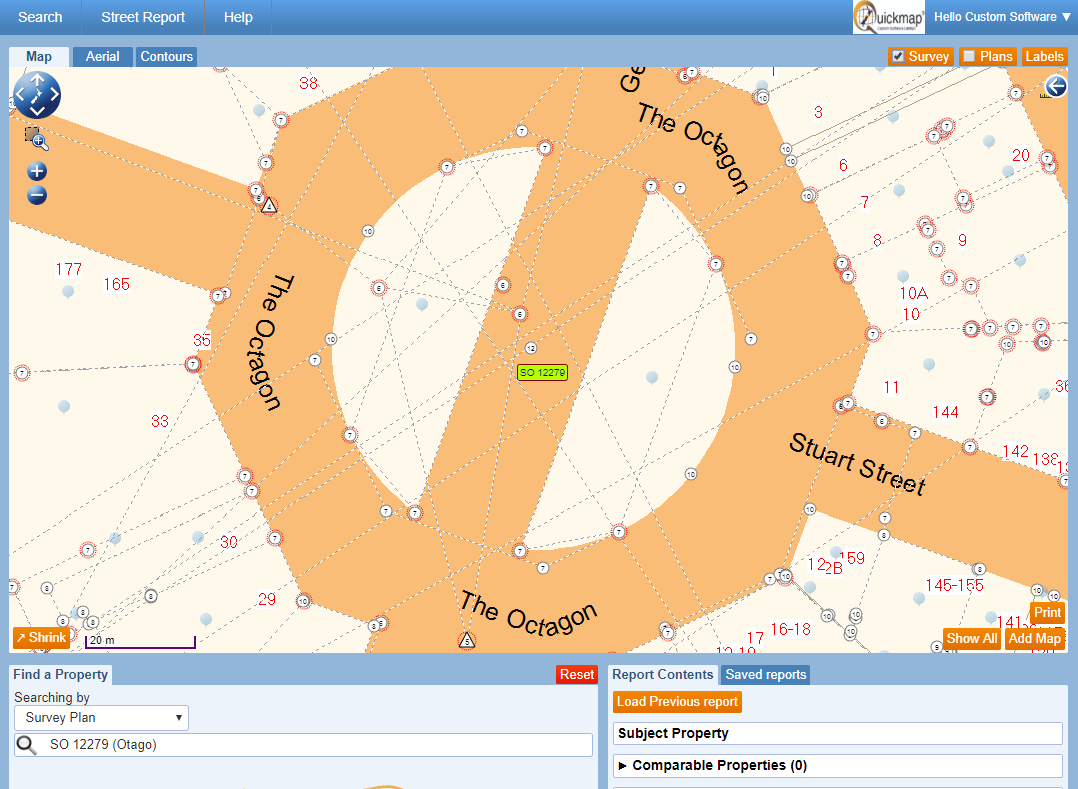1078x789 pixels.
Task: Click property number 144 on map
Action: click(945, 412)
